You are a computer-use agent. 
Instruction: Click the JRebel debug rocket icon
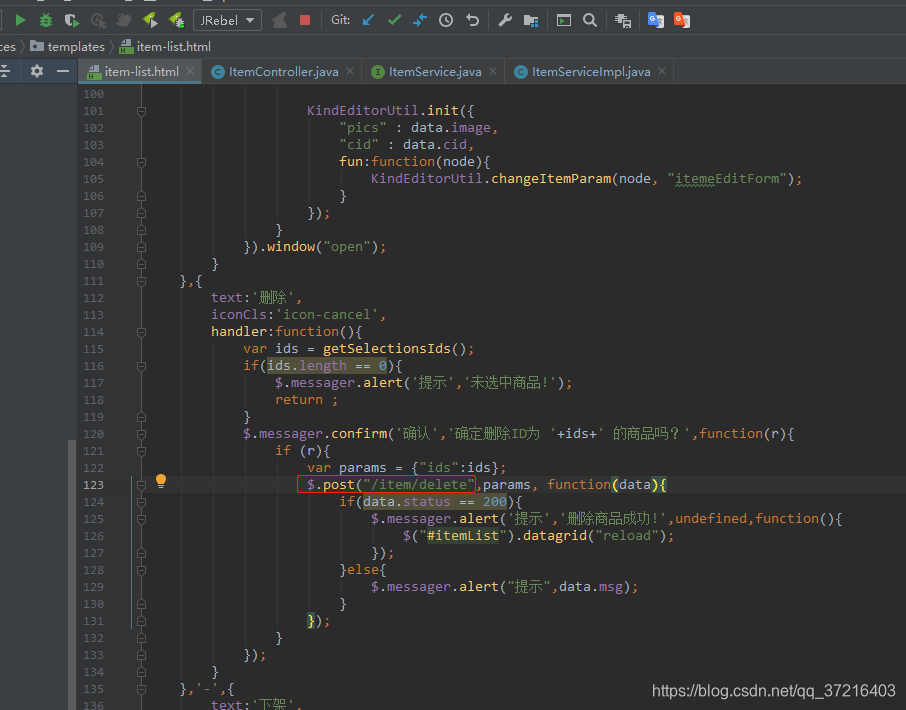pyautogui.click(x=176, y=21)
